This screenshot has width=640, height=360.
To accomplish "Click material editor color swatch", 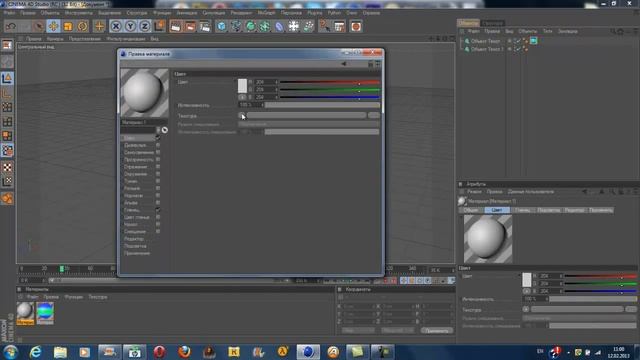I will [242, 86].
